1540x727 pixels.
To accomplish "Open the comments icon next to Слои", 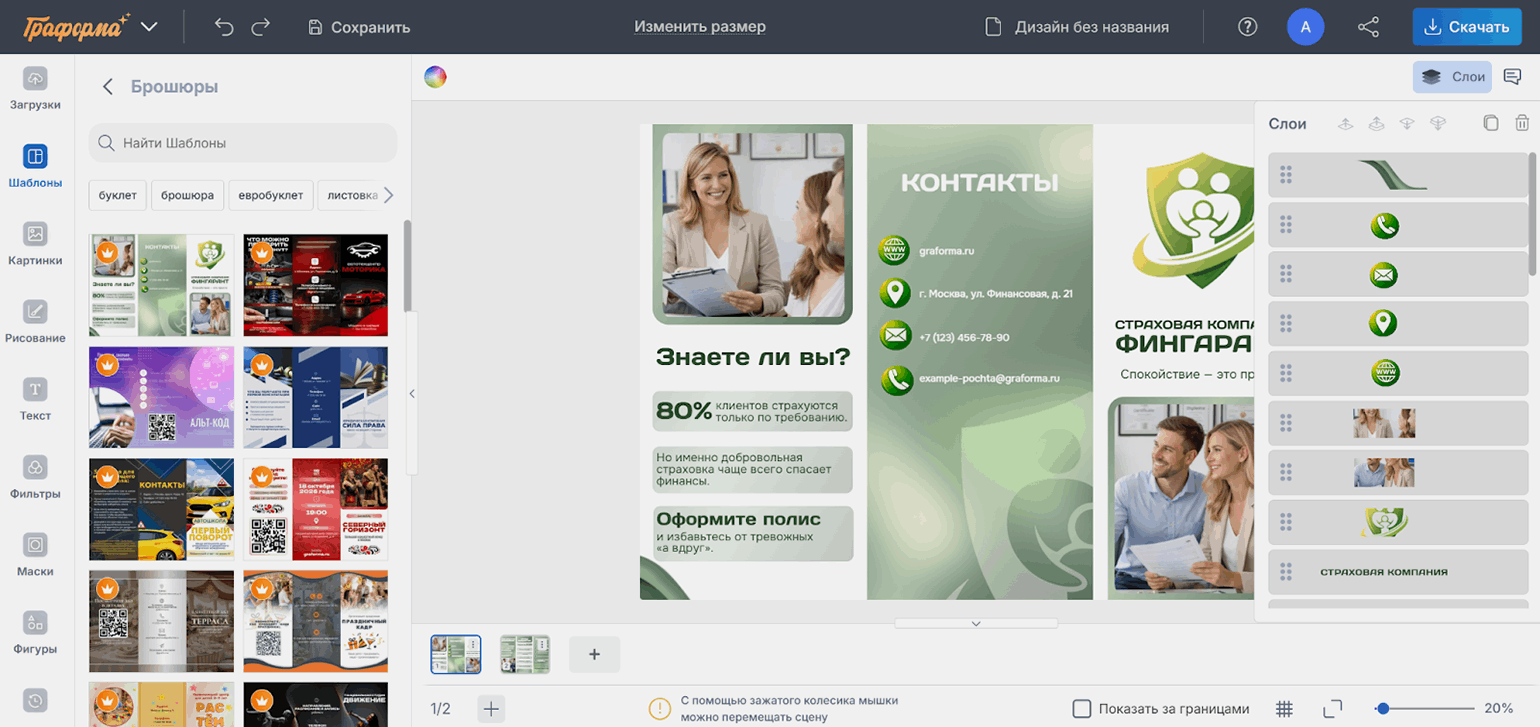I will click(x=1512, y=77).
